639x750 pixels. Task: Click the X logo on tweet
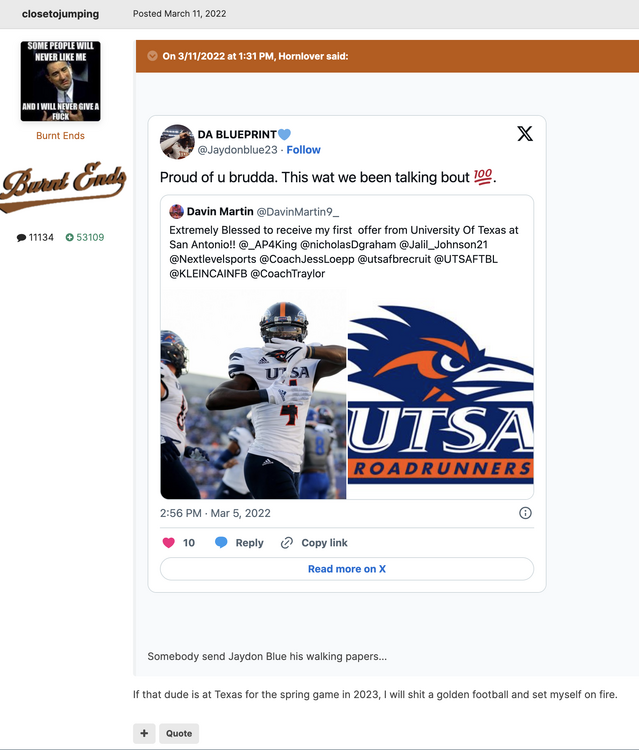tap(525, 133)
